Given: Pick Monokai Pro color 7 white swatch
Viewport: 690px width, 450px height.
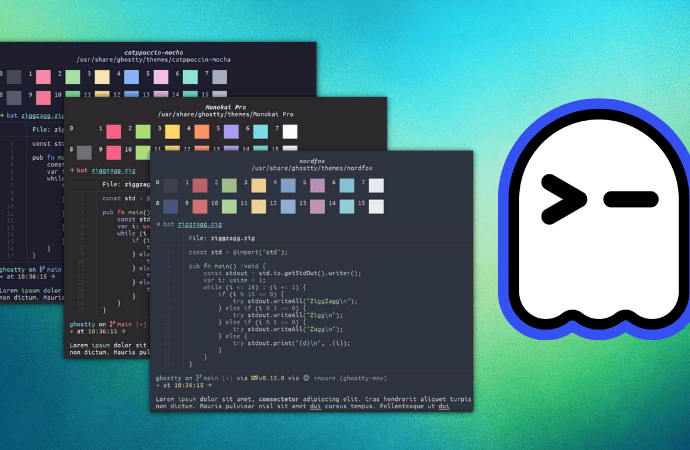Looking at the screenshot, I should (290, 132).
